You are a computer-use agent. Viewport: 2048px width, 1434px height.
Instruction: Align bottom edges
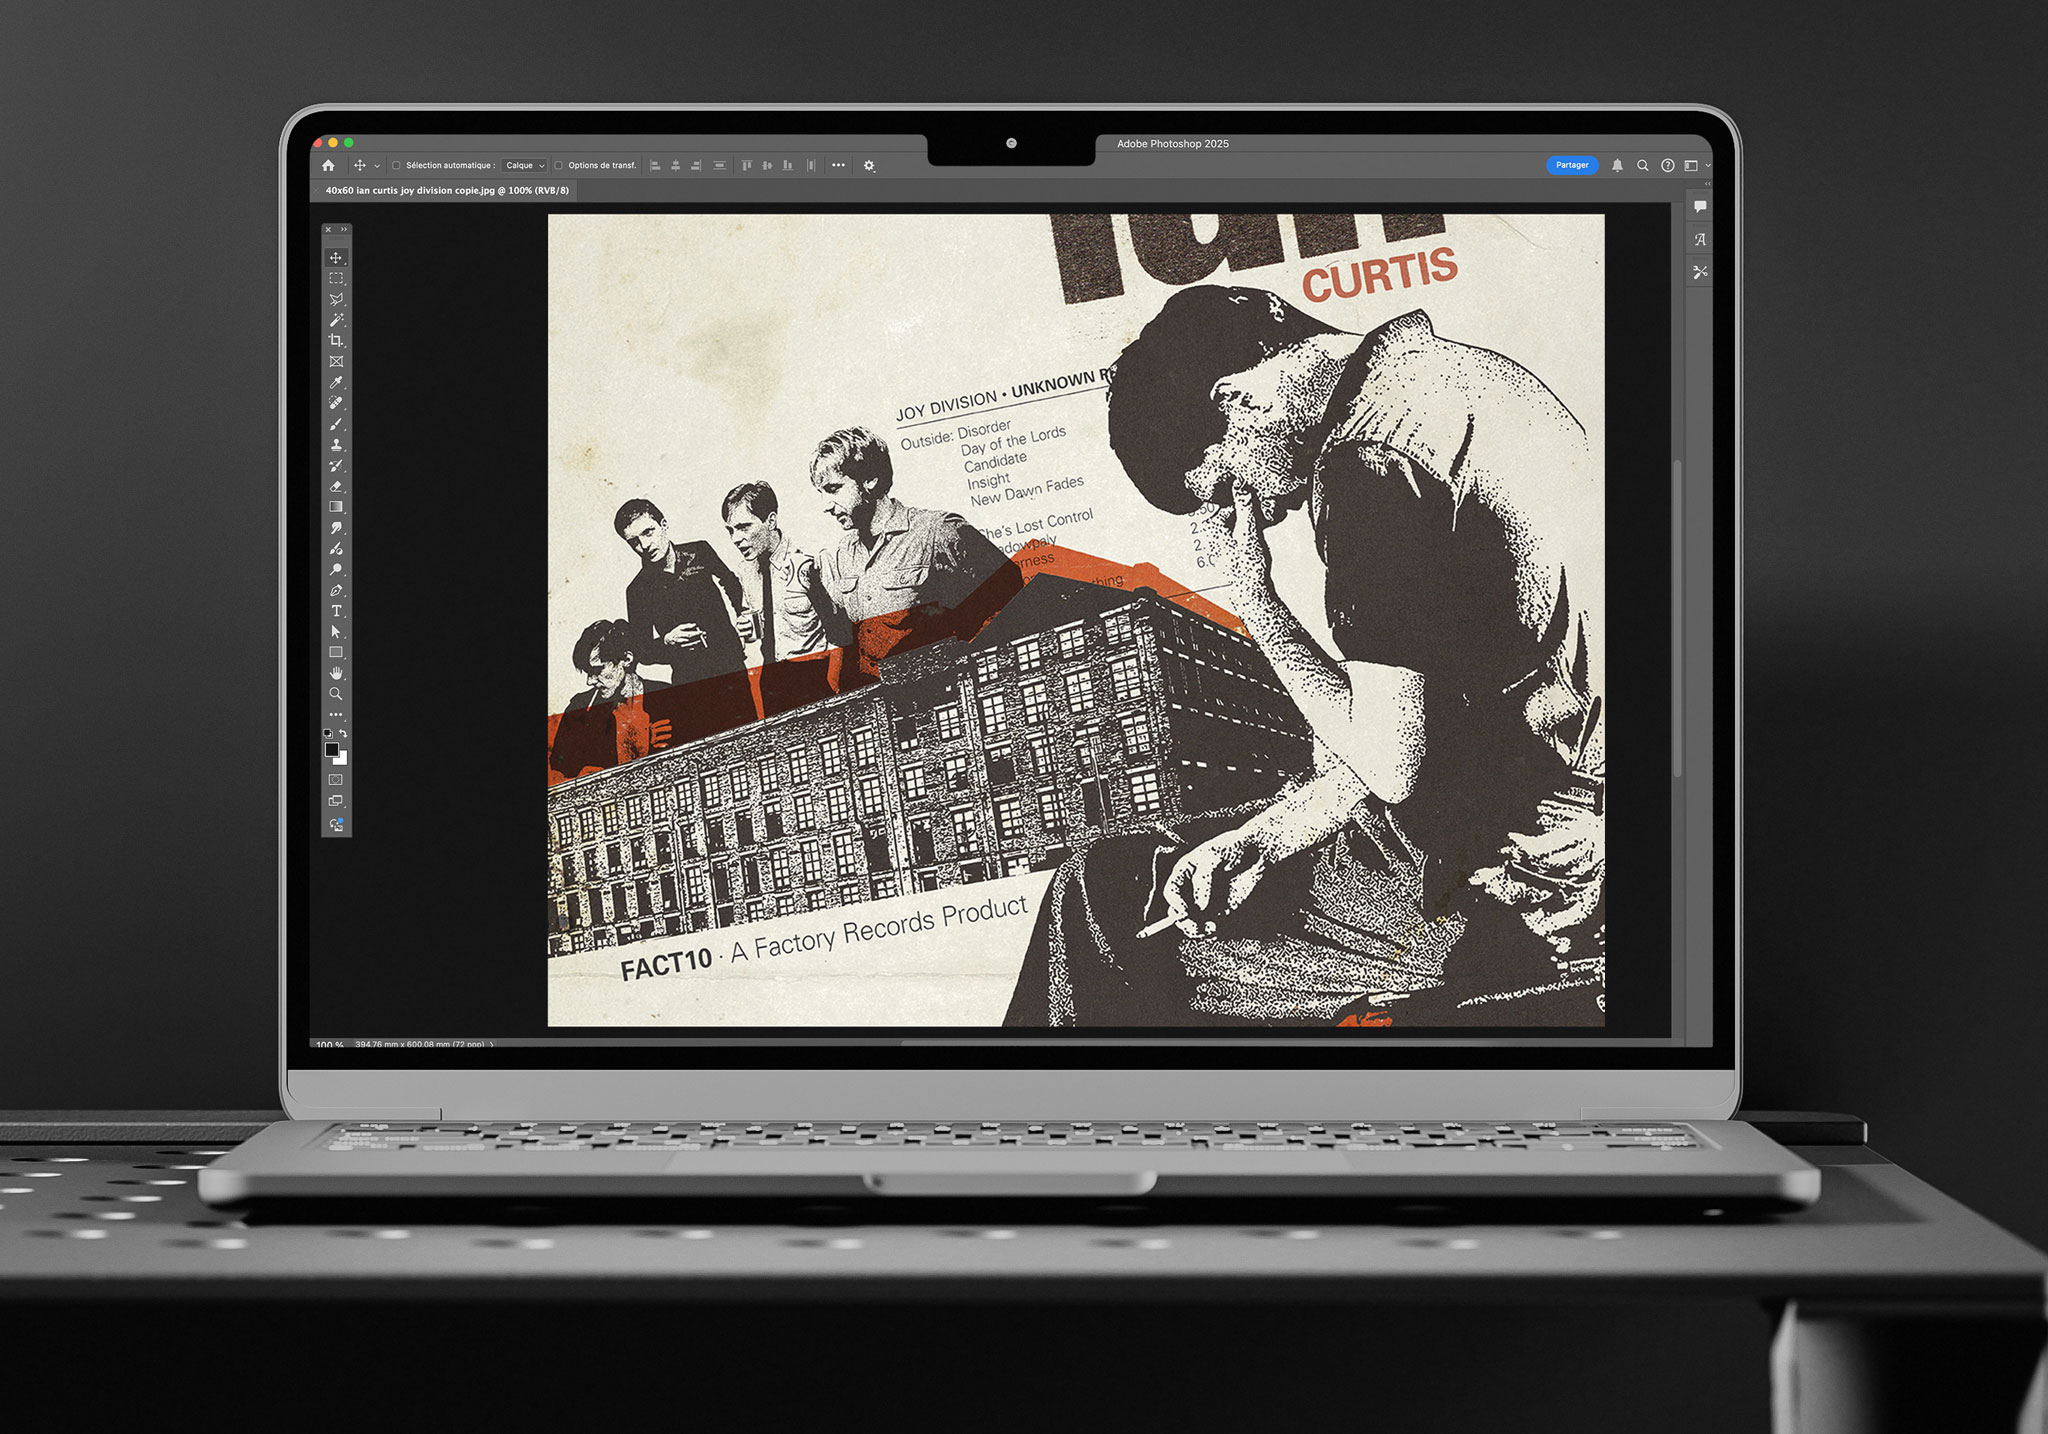[x=788, y=166]
